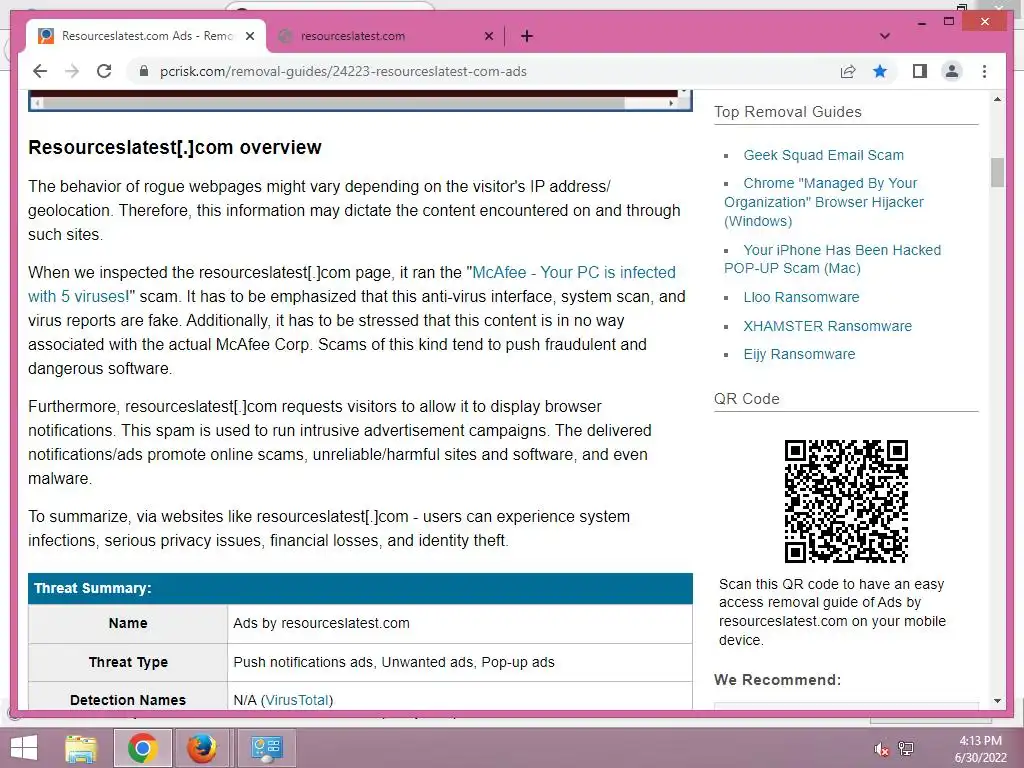Click the Chrome taskbar icon

coord(143,748)
